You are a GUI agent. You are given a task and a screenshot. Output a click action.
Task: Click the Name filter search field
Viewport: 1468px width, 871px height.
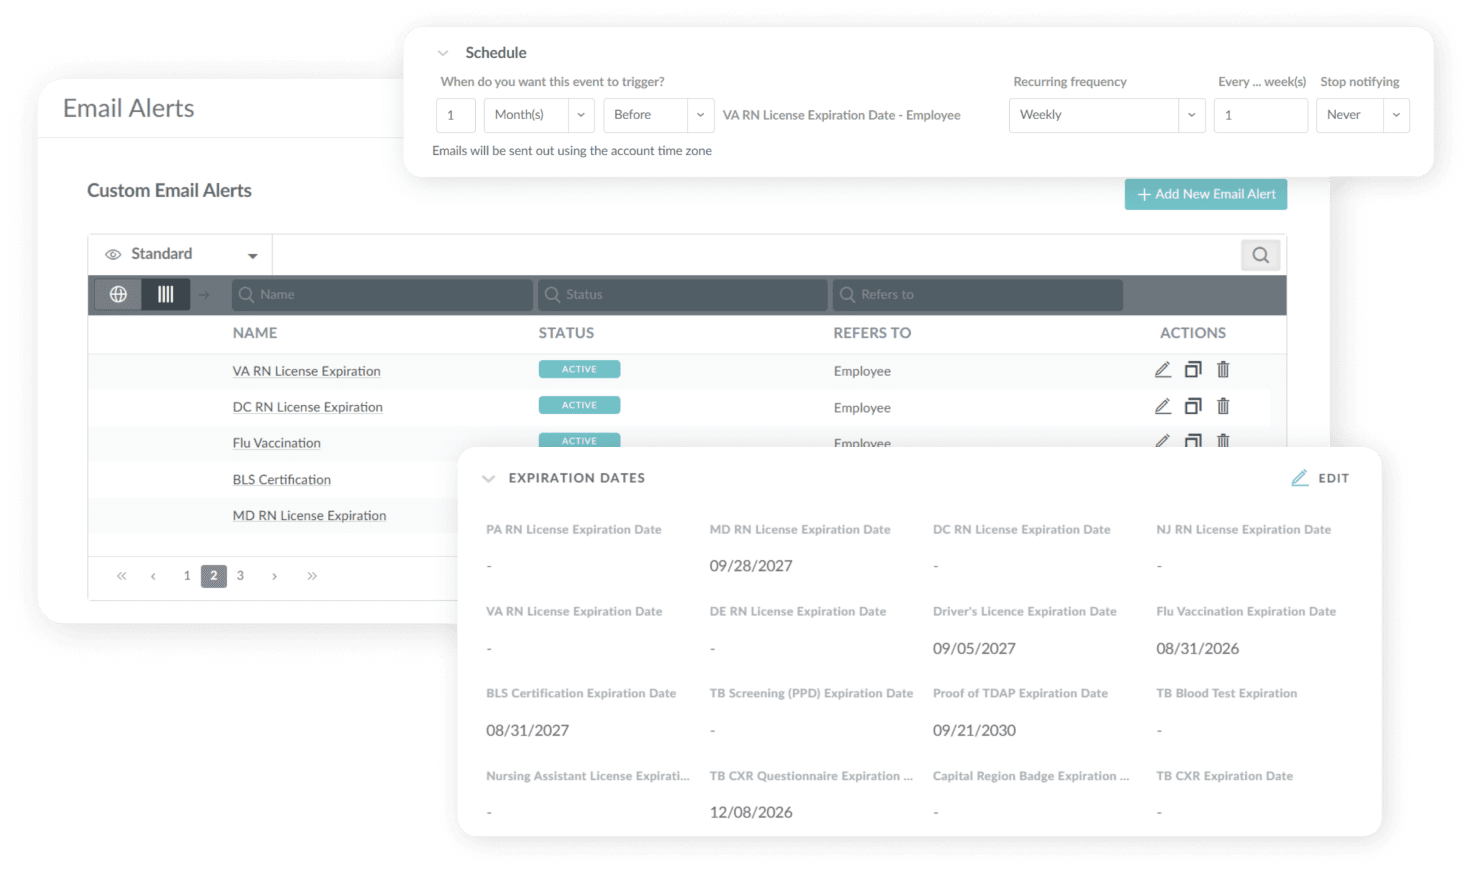pos(381,294)
